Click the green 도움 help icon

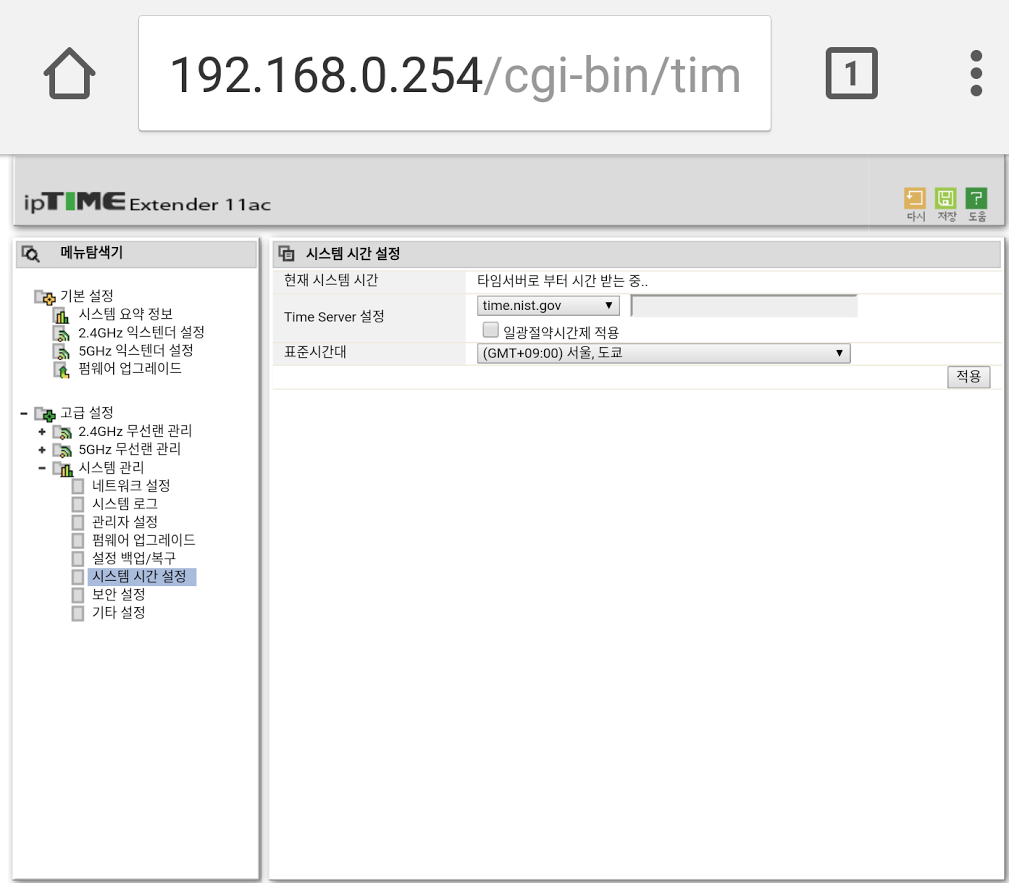976,198
